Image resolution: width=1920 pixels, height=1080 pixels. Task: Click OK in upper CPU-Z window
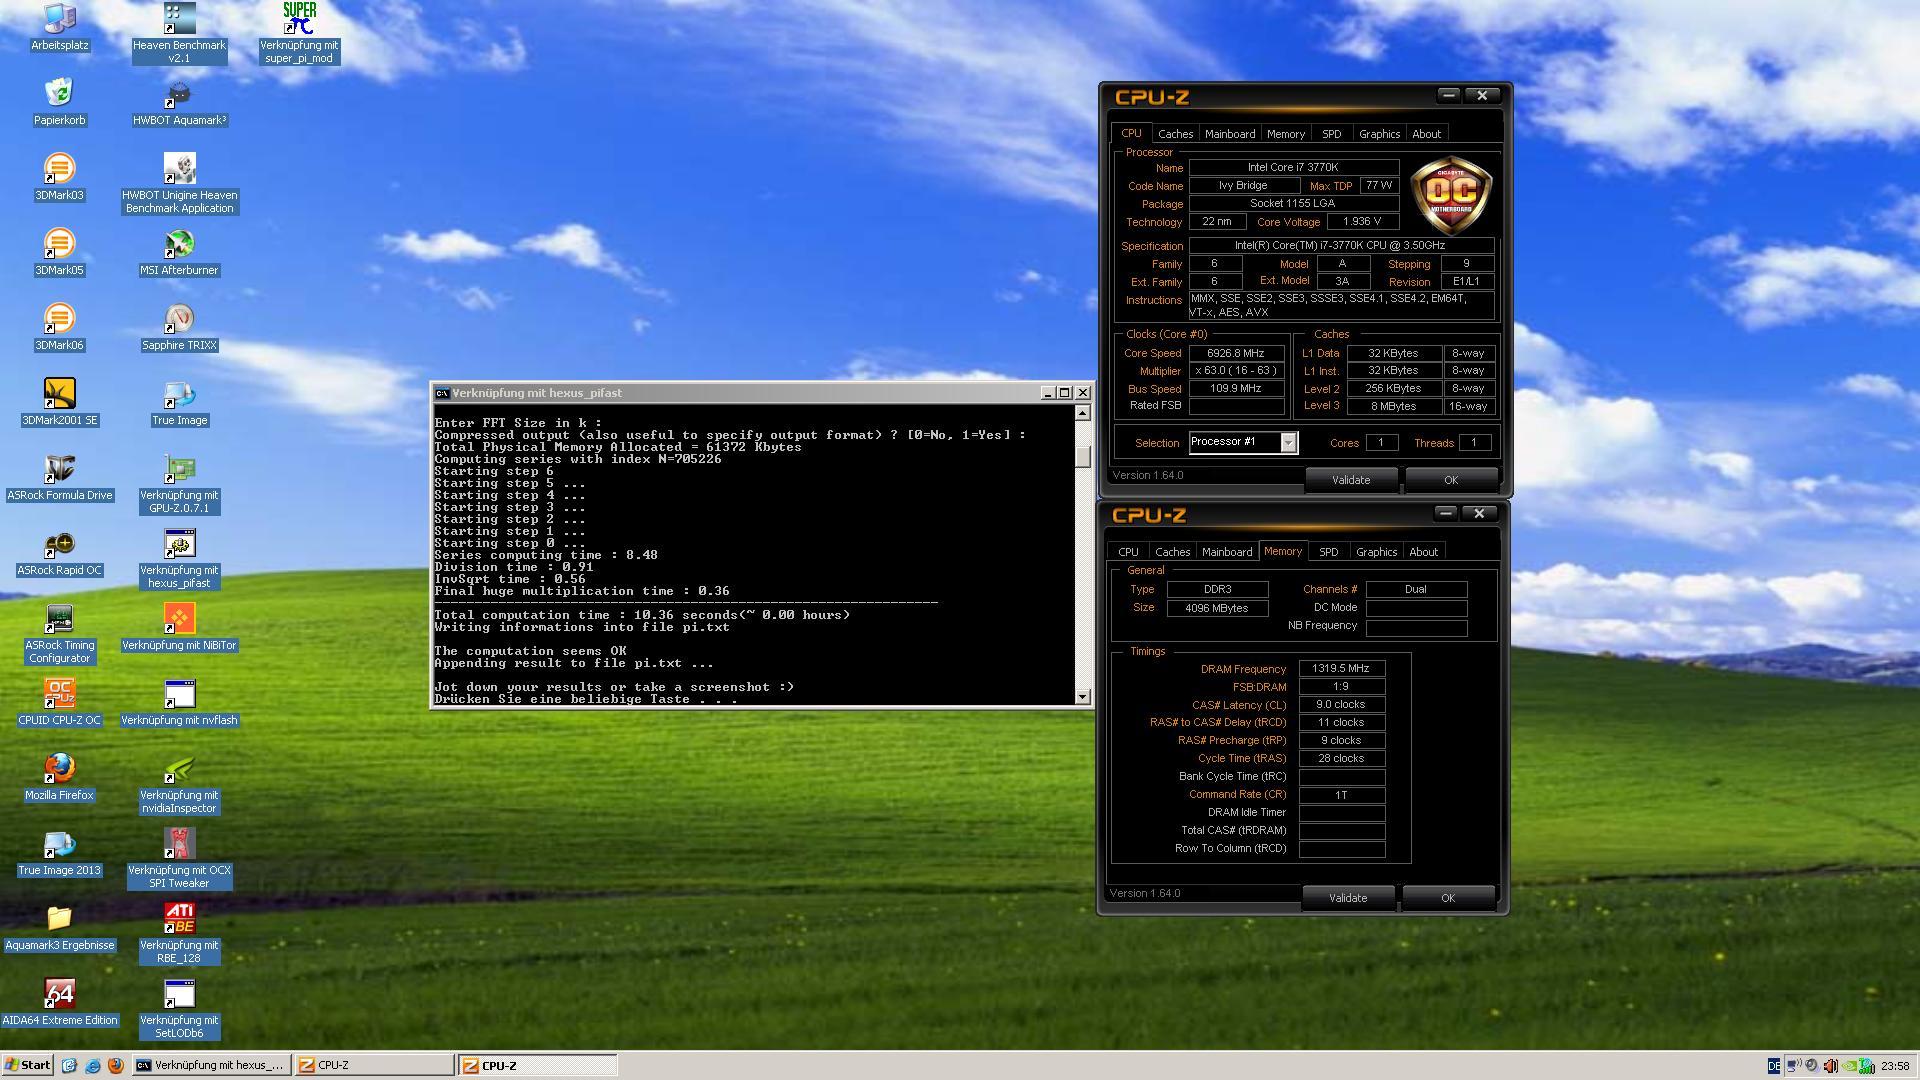1450,480
